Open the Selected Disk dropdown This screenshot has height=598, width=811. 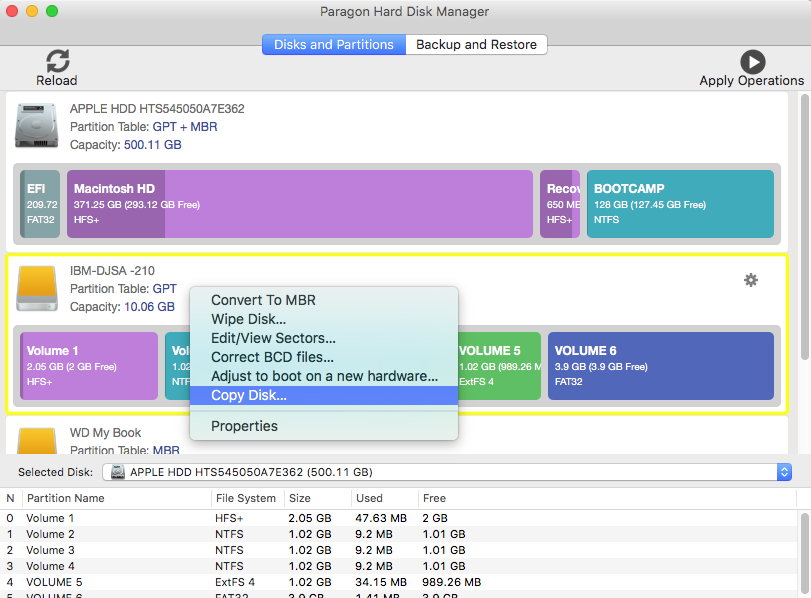click(447, 472)
